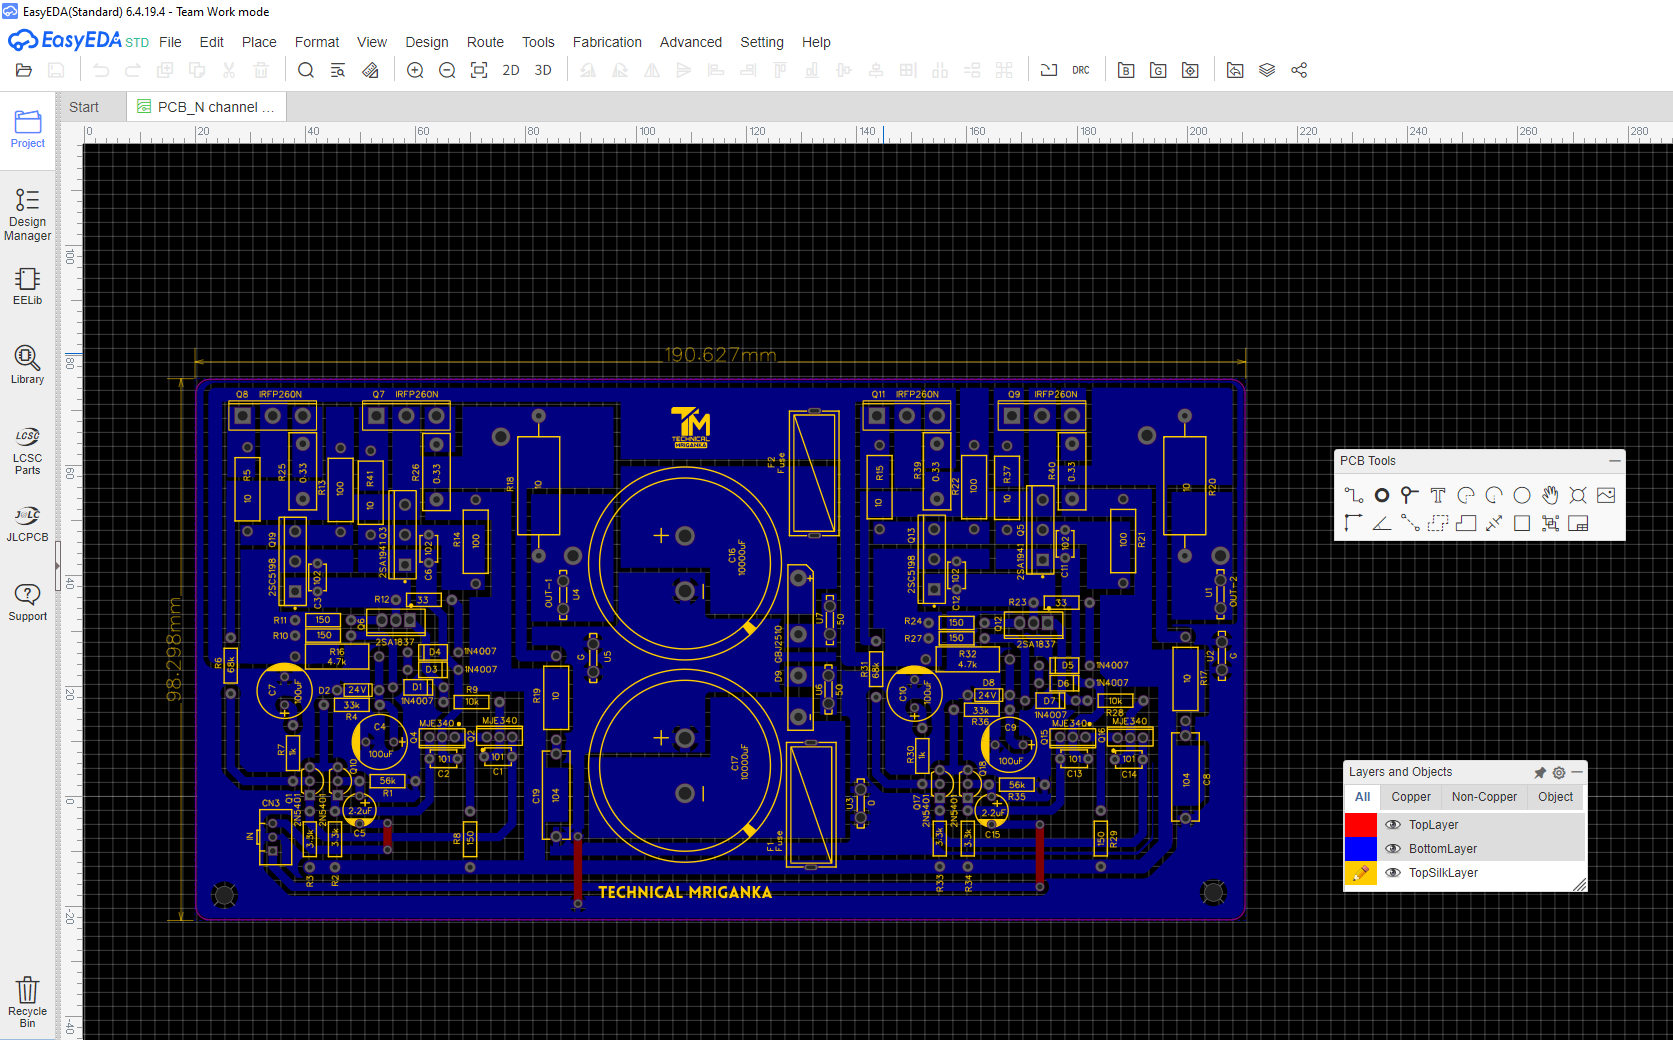Open the Library in left sidebar
Screen dimensions: 1673x1040
(x=28, y=365)
